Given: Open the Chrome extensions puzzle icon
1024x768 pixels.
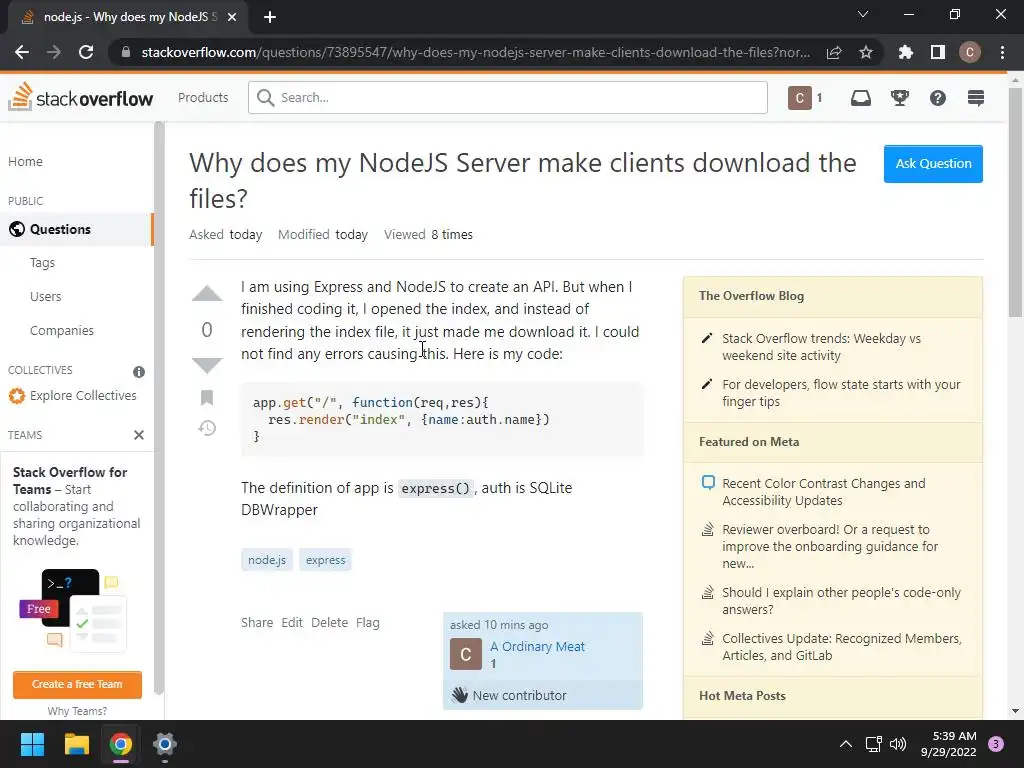Looking at the screenshot, I should 905,52.
